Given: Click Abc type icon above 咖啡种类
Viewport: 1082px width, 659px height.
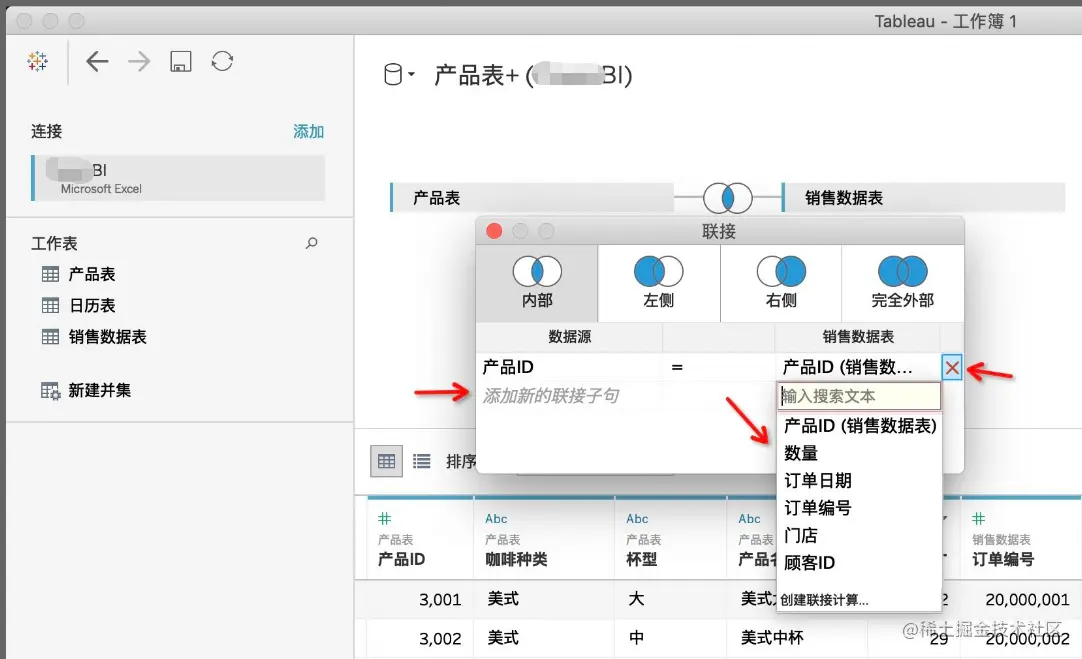Looking at the screenshot, I should point(496,518).
